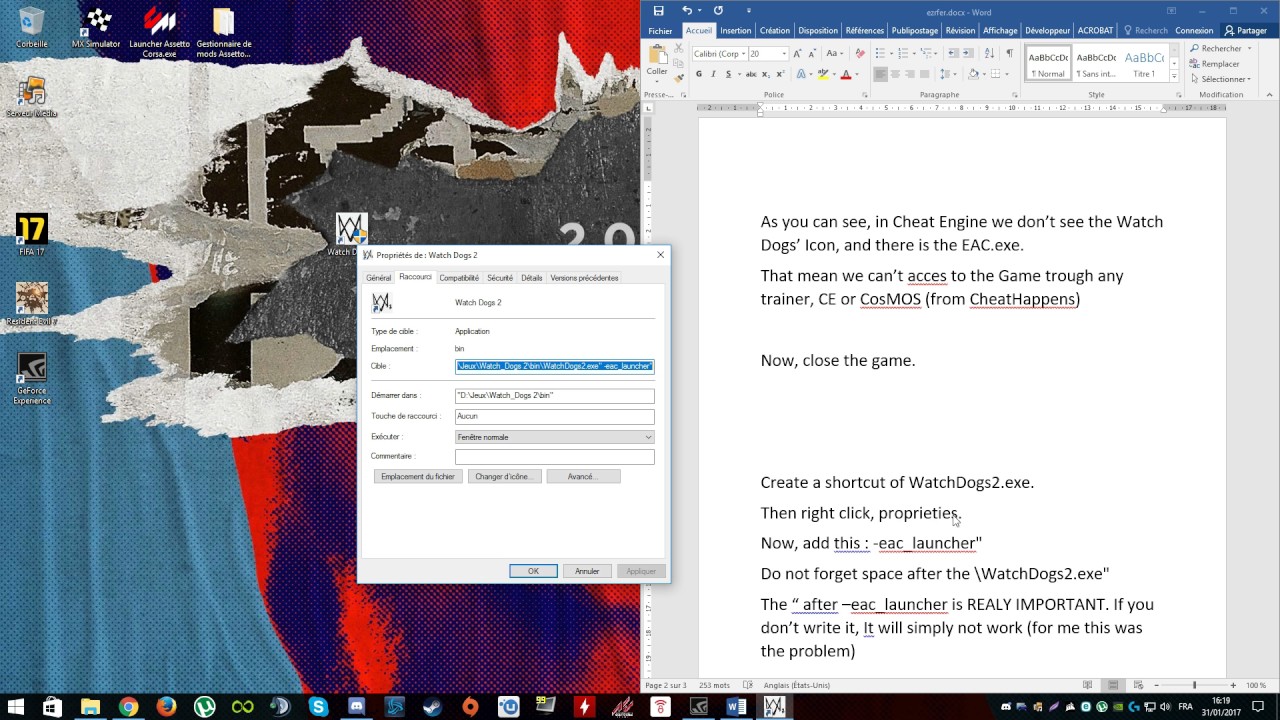This screenshot has width=1280, height=720.
Task: Open Compatibilité tab in properties
Action: [x=459, y=278]
